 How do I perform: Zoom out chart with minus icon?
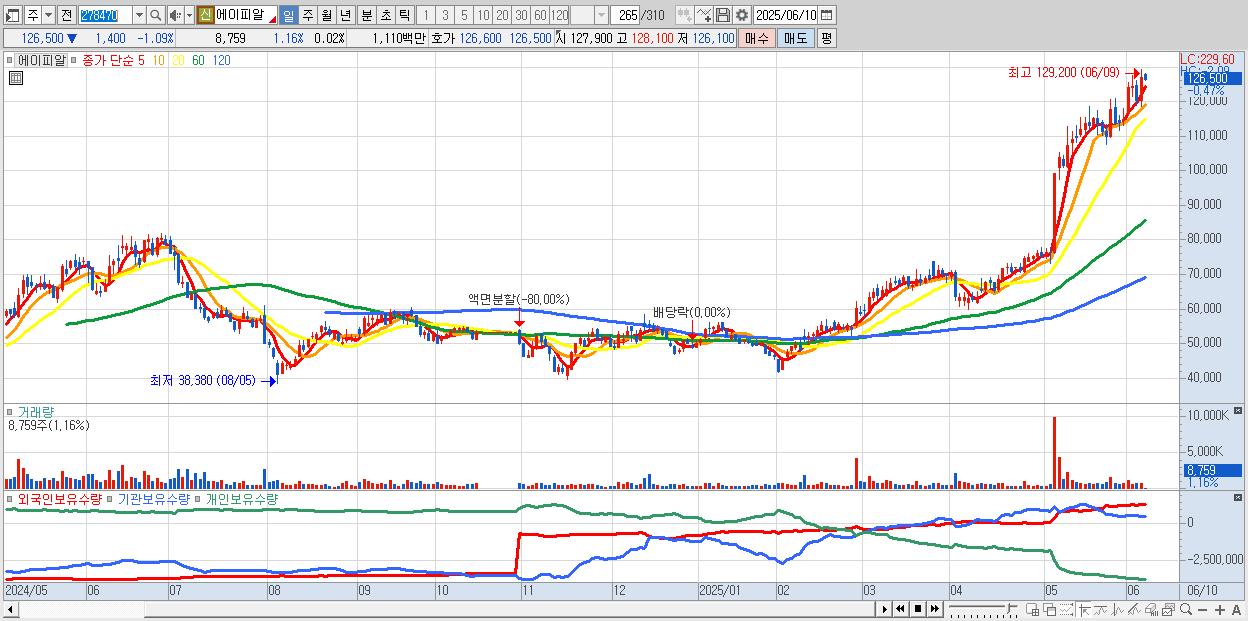[x=1202, y=609]
